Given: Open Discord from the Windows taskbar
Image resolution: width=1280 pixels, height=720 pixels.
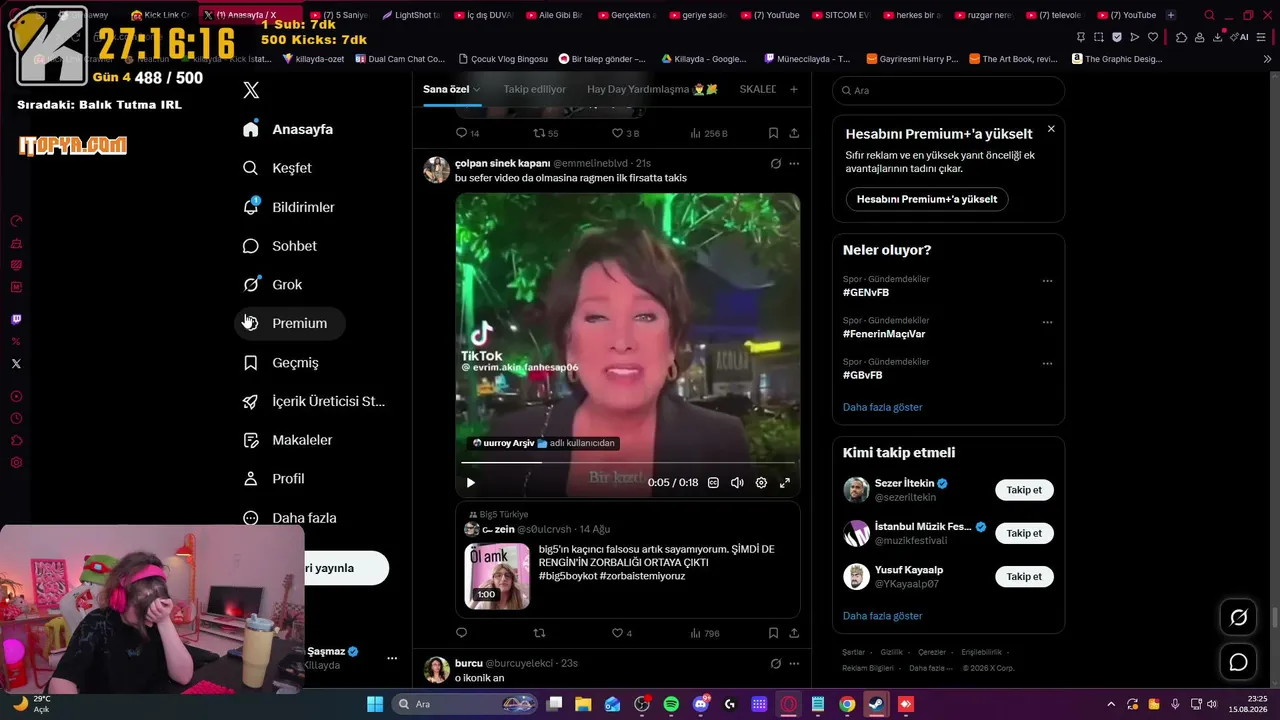Looking at the screenshot, I should click(x=701, y=704).
